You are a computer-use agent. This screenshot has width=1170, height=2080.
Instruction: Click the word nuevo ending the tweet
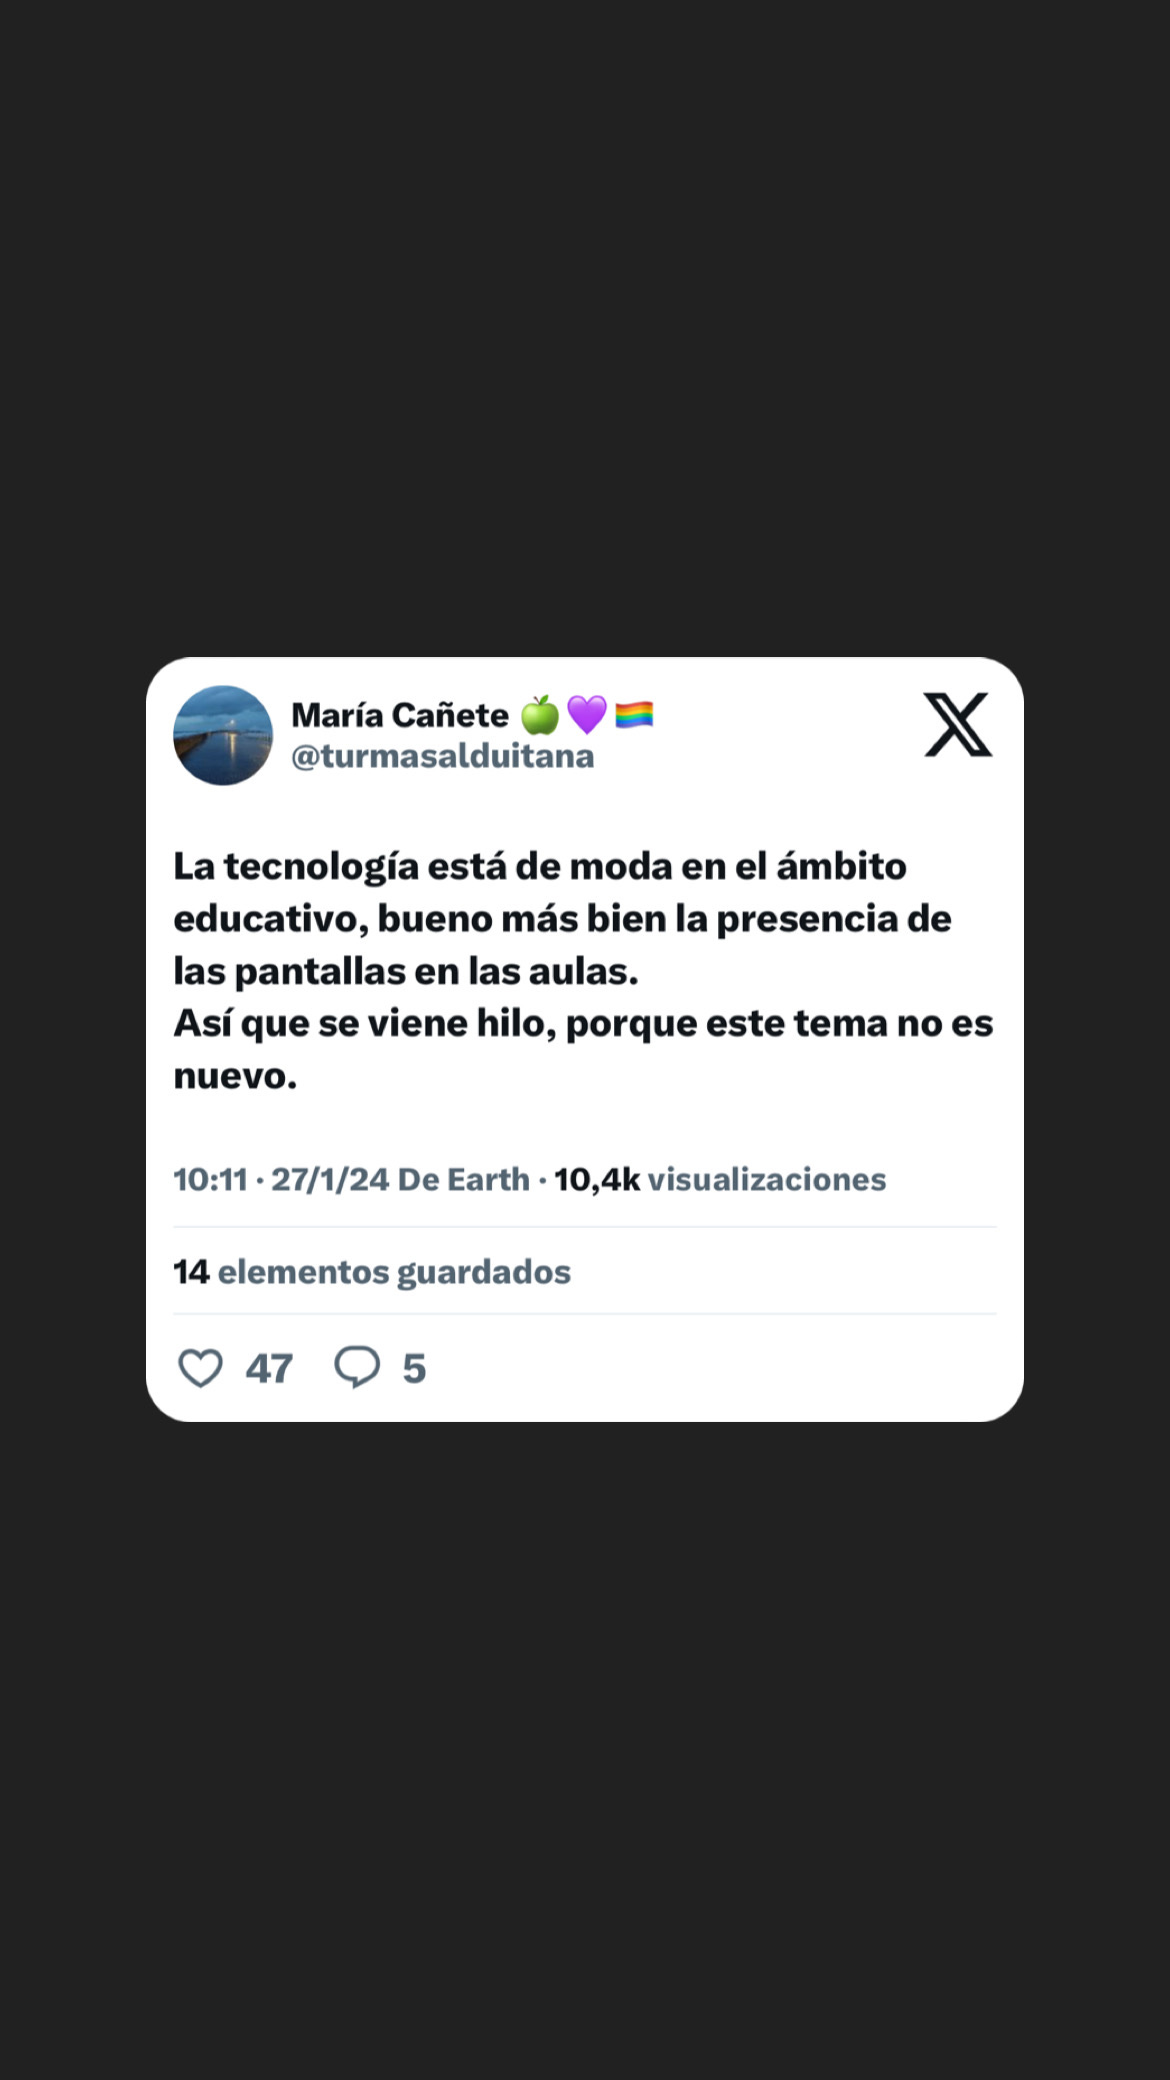pos(235,1076)
